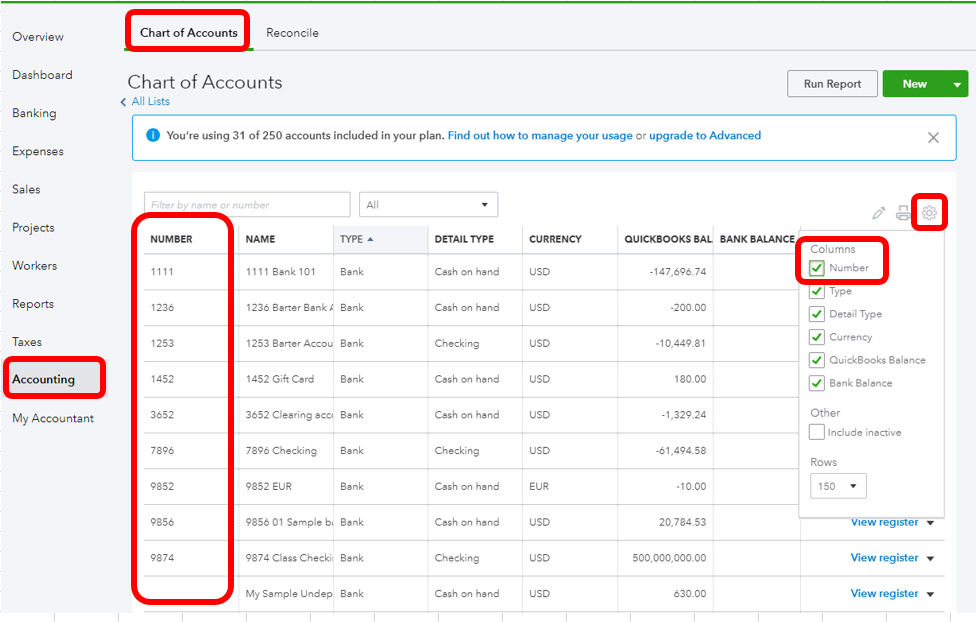
Task: Sort by the CURRENCY column header
Action: click(555, 239)
